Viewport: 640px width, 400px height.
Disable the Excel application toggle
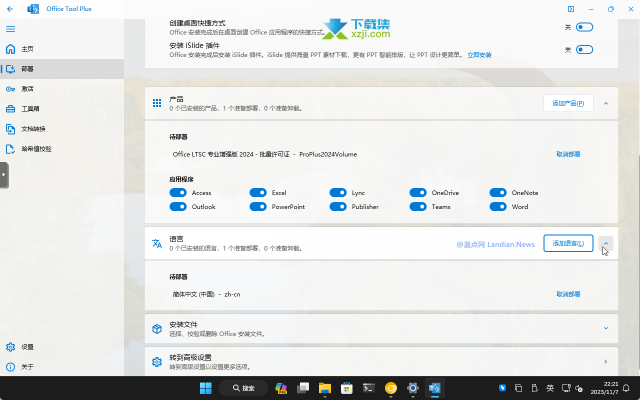[258, 193]
